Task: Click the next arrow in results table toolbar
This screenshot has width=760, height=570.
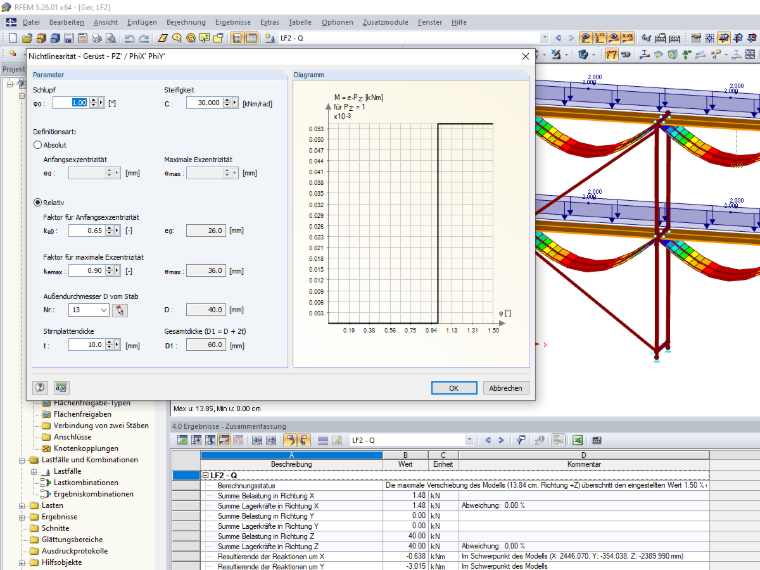Action: (x=501, y=440)
